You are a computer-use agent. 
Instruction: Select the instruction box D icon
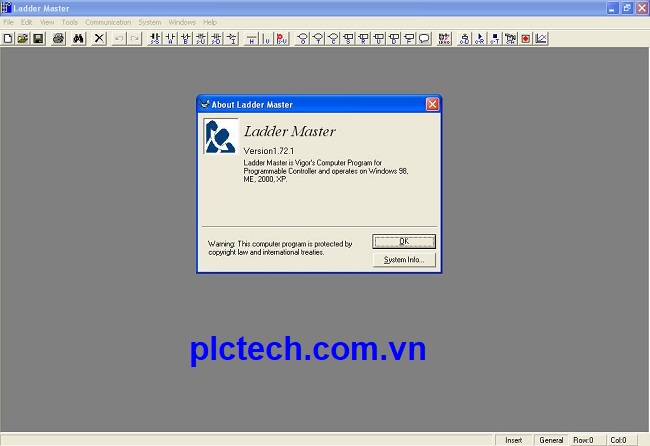tap(394, 39)
